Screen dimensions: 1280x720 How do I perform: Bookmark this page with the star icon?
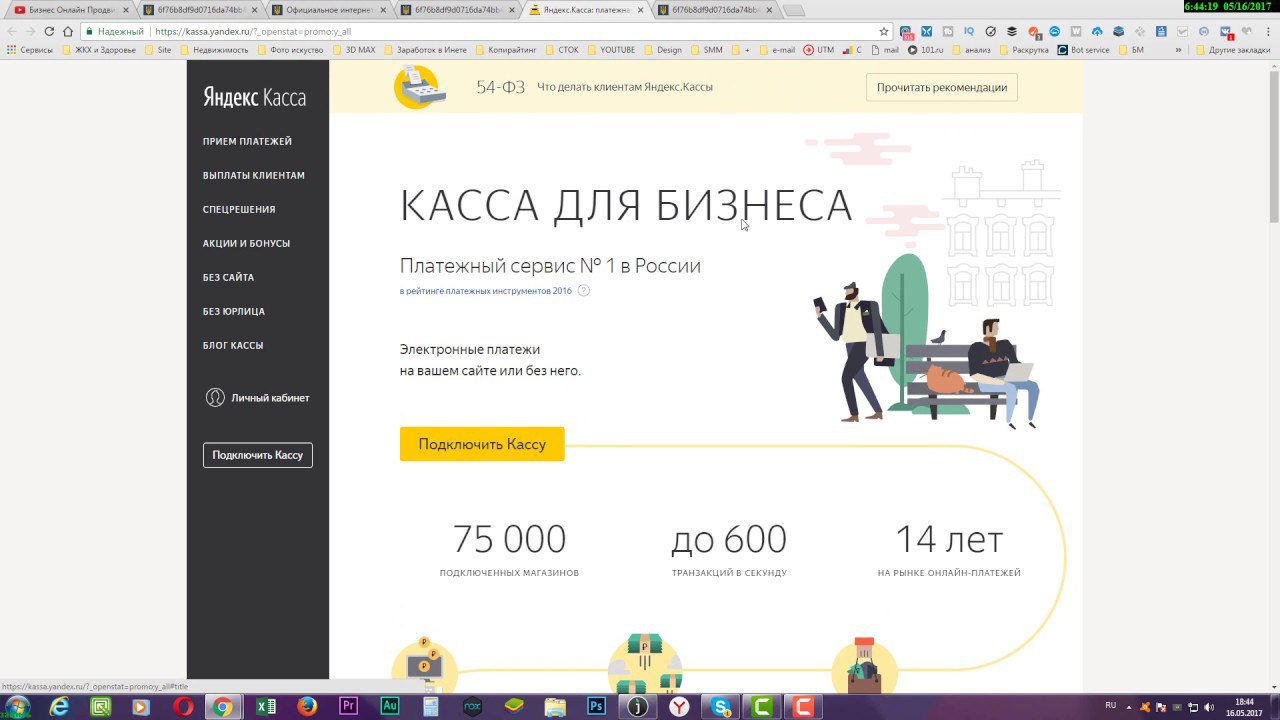coord(883,31)
